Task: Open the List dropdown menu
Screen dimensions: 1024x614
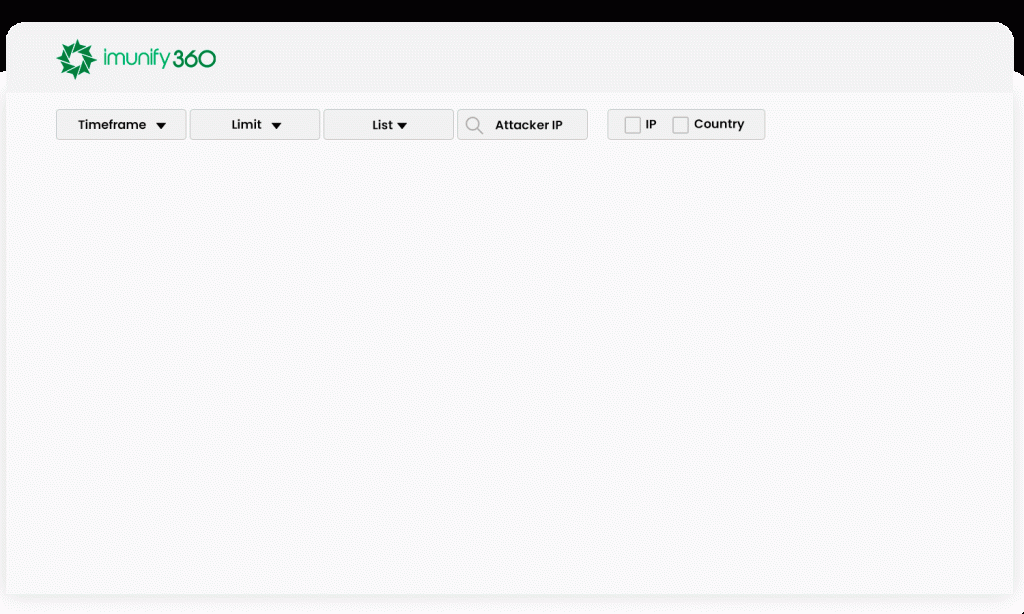Action: pos(388,125)
